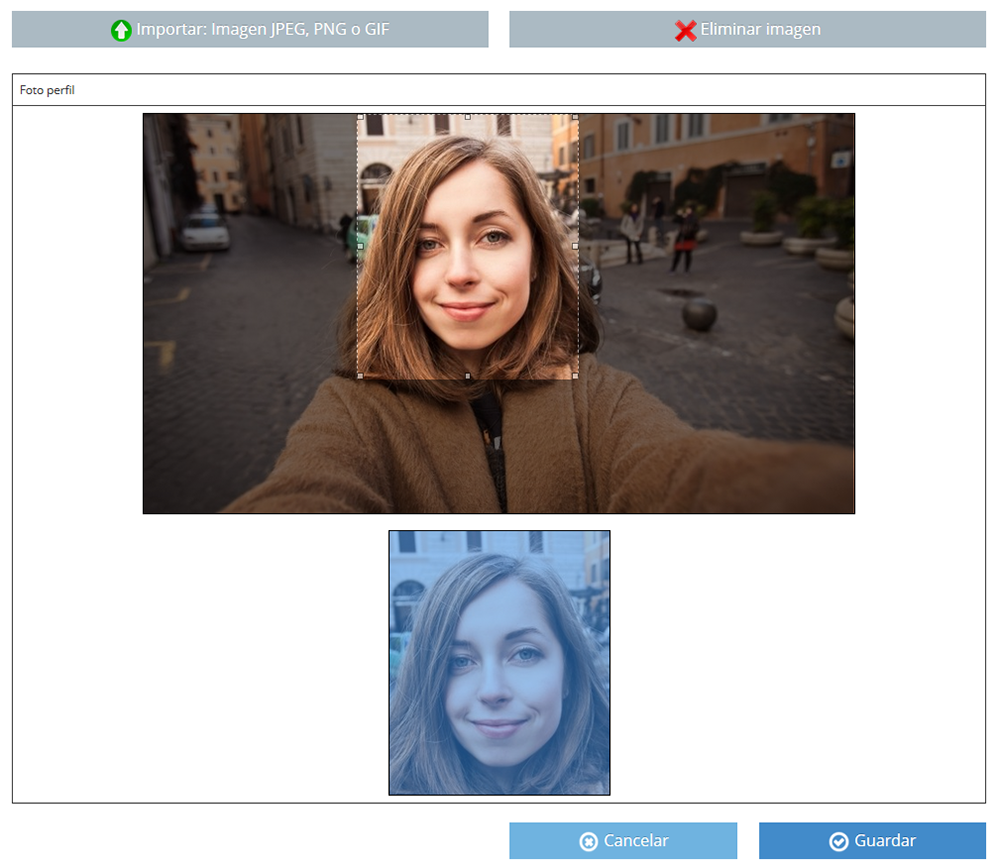Grab the middle-left crop handle

click(359, 246)
